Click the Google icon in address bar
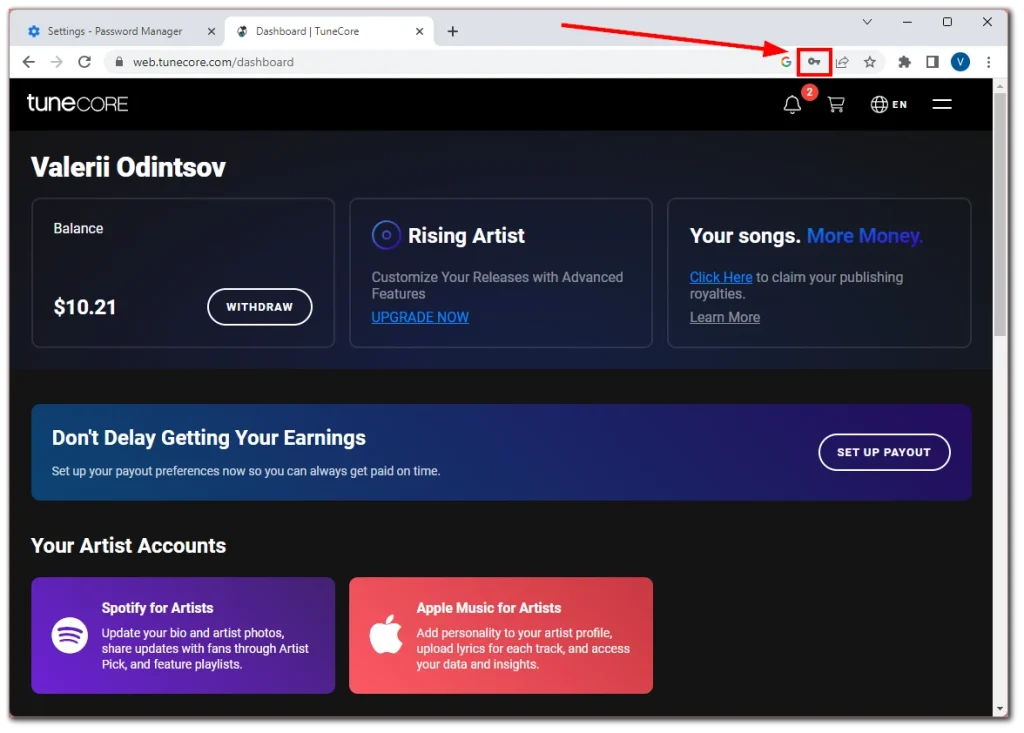This screenshot has width=1024, height=733. (786, 62)
